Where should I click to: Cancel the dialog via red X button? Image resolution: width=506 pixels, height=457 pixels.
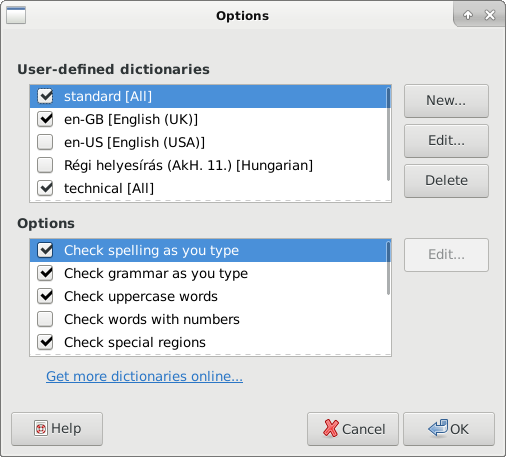[353, 429]
